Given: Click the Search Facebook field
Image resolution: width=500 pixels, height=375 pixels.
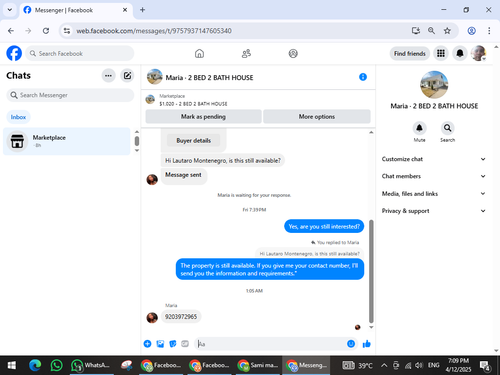Looking at the screenshot, I should 80,53.
